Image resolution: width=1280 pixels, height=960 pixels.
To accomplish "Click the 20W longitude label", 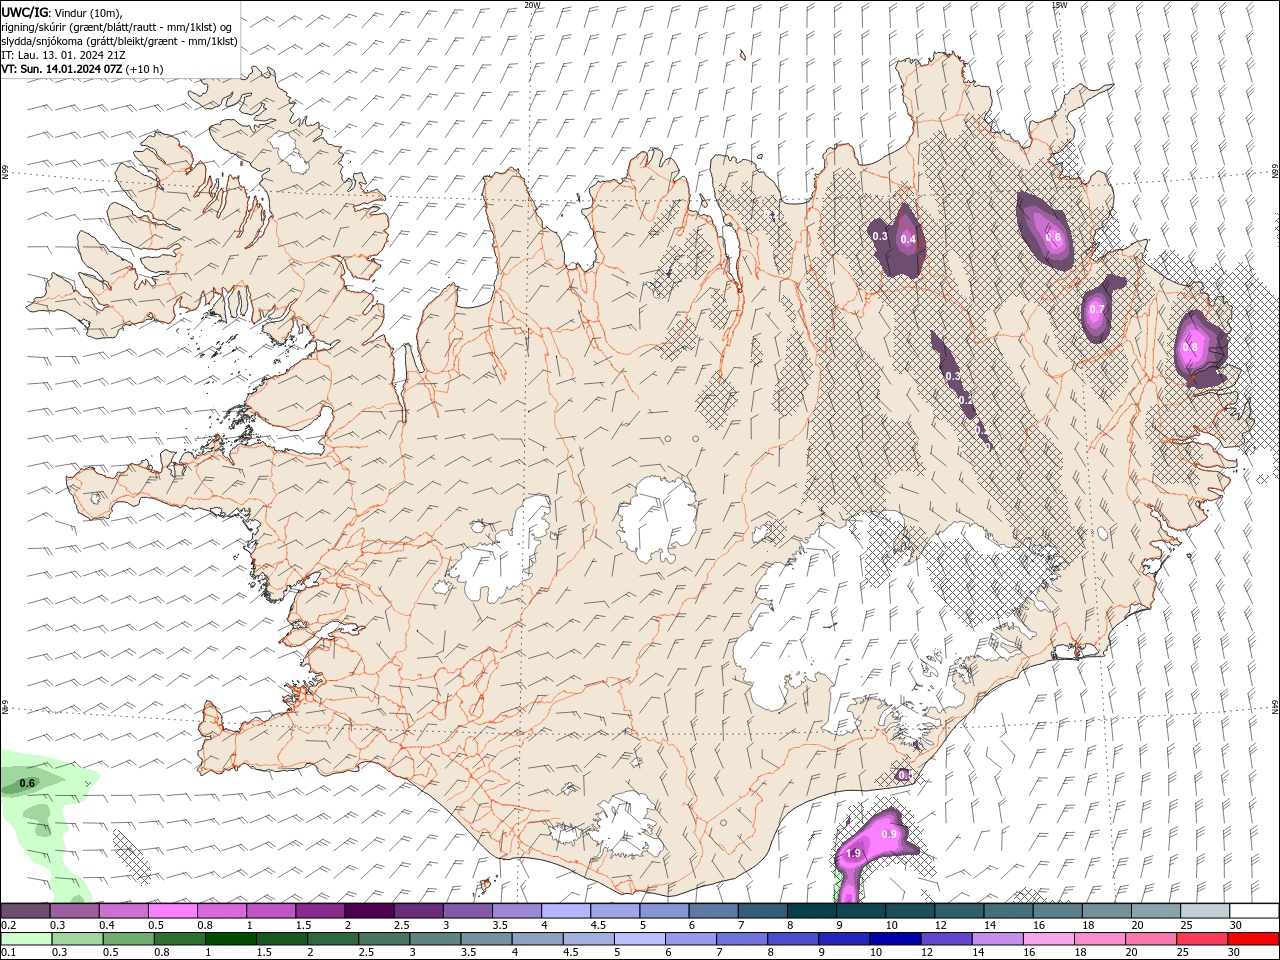I will point(532,5).
